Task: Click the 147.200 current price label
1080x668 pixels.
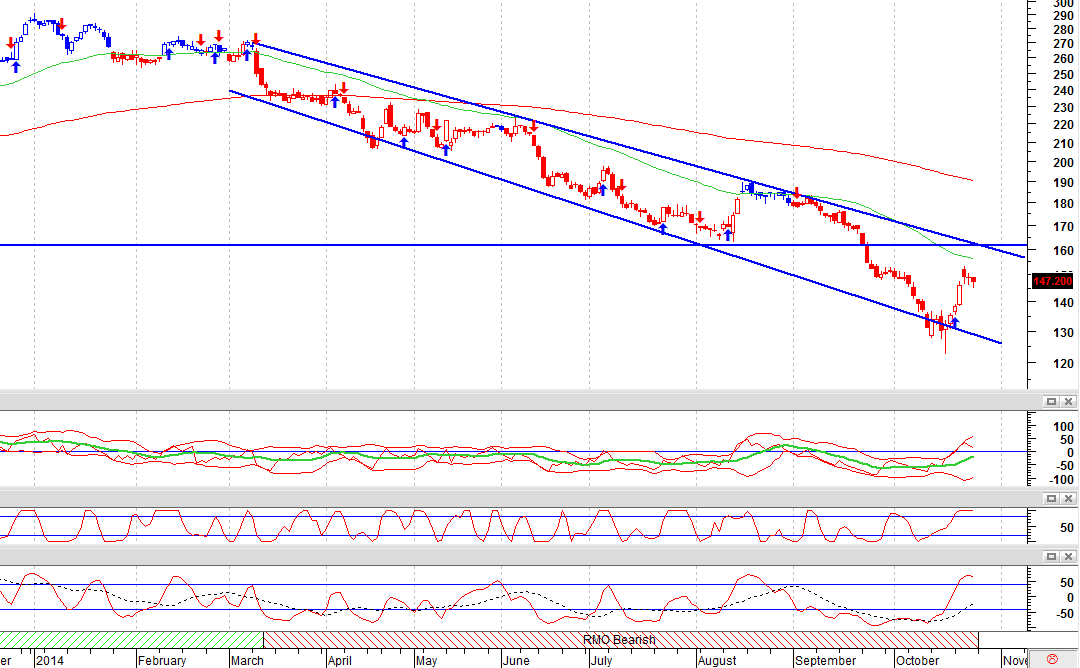Action: pyautogui.click(x=1052, y=281)
